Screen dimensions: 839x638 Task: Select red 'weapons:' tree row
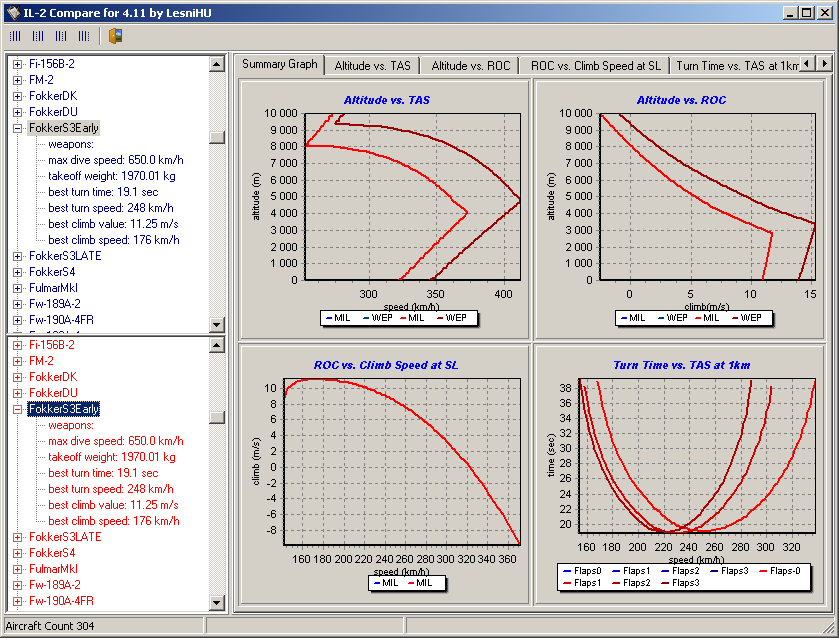(71, 425)
